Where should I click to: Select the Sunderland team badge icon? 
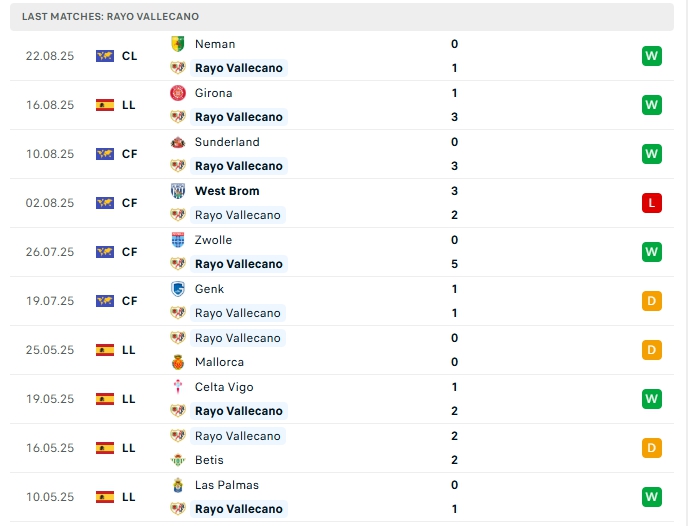point(178,142)
